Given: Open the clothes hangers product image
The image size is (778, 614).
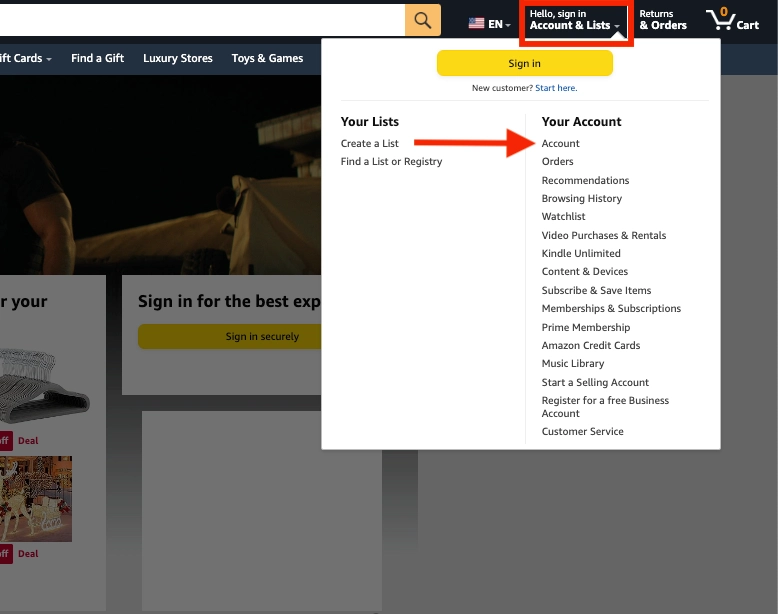Looking at the screenshot, I should click(x=44, y=386).
